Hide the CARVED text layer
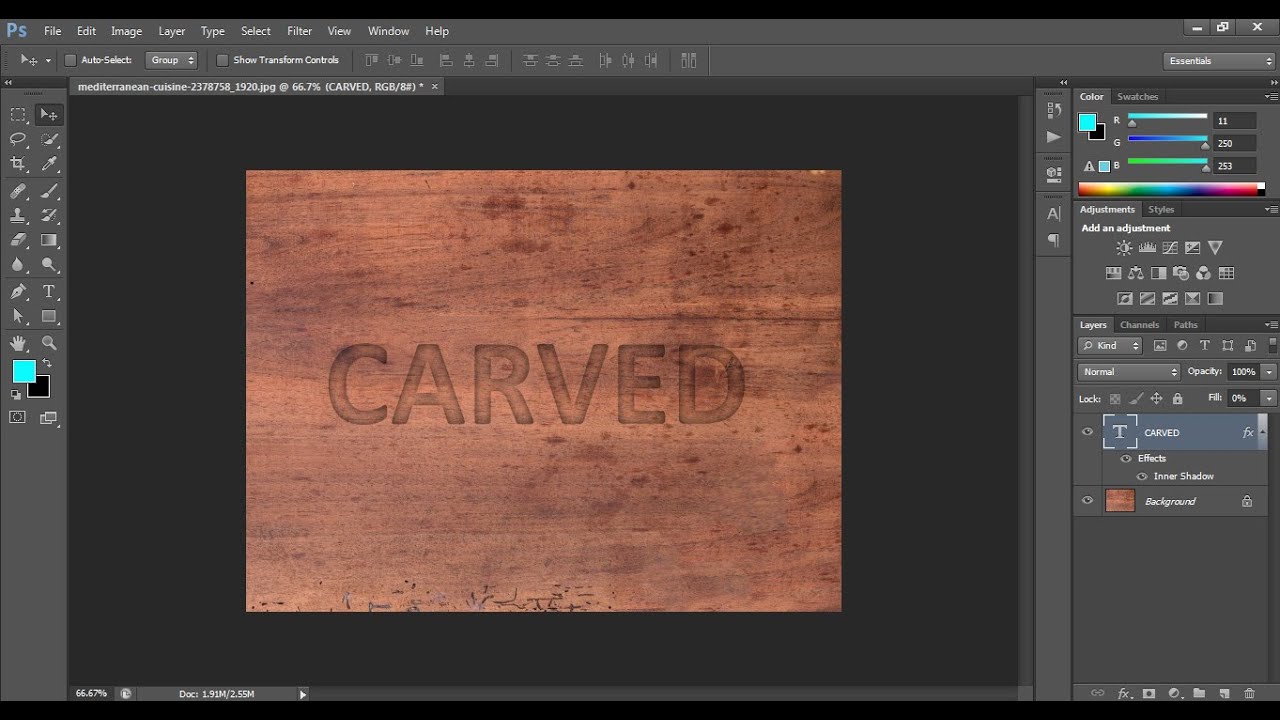This screenshot has height=720, width=1280. click(1088, 432)
